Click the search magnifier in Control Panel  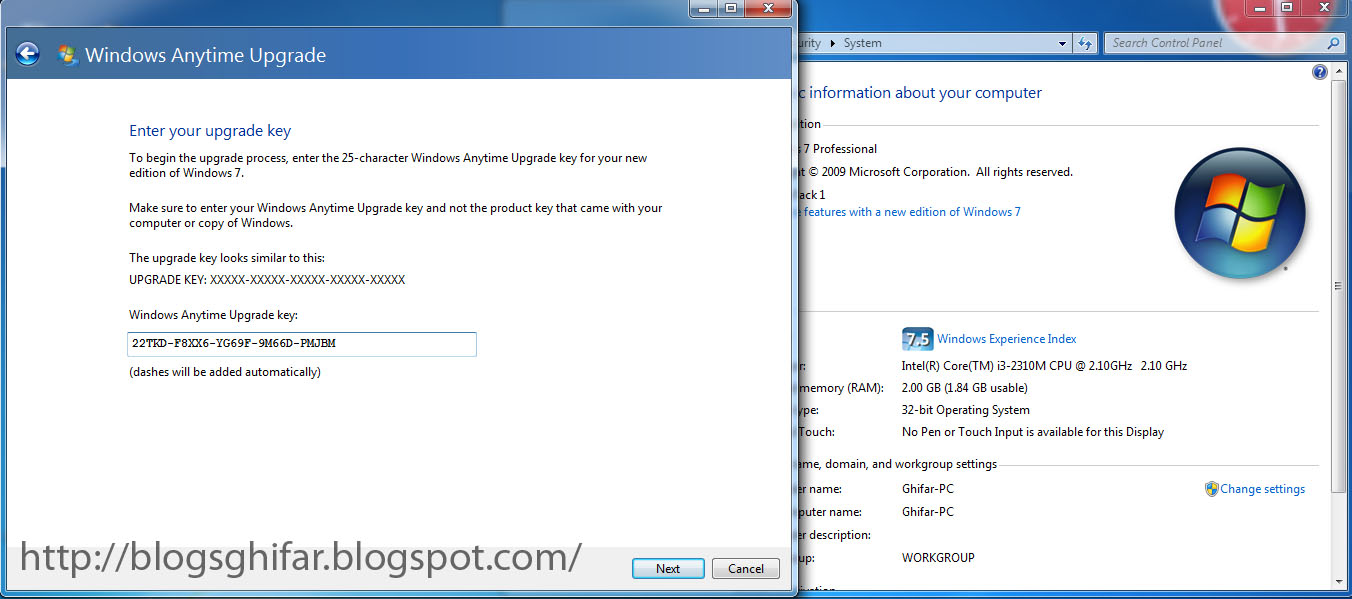coord(1333,43)
